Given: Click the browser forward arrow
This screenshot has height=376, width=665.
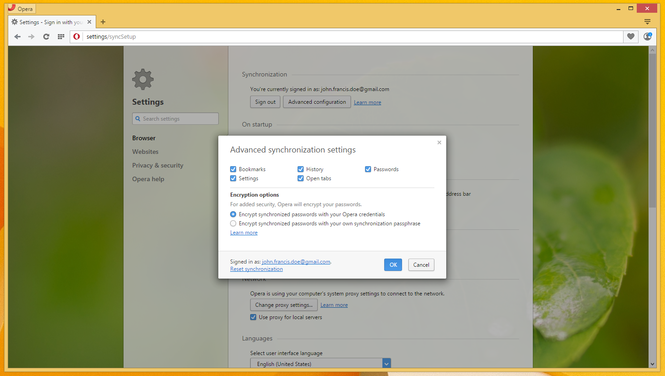Looking at the screenshot, I should coord(31,37).
